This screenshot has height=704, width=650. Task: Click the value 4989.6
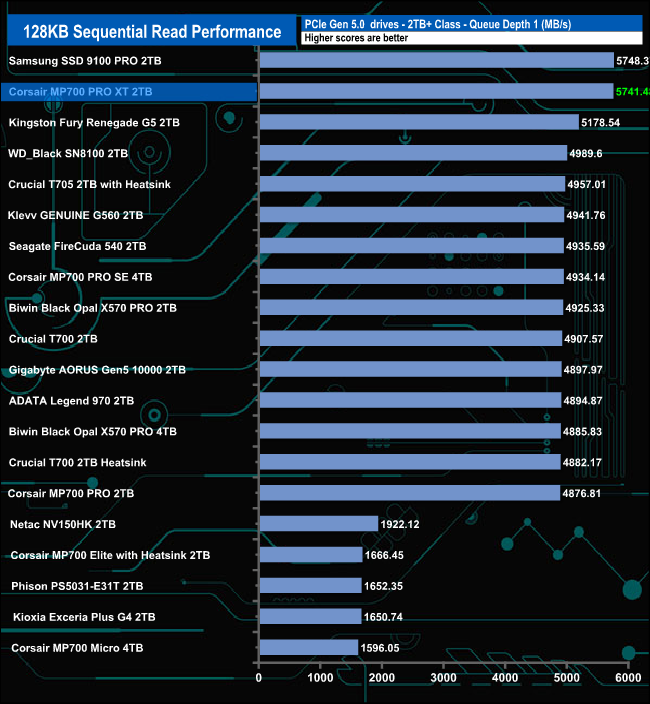[x=586, y=154]
